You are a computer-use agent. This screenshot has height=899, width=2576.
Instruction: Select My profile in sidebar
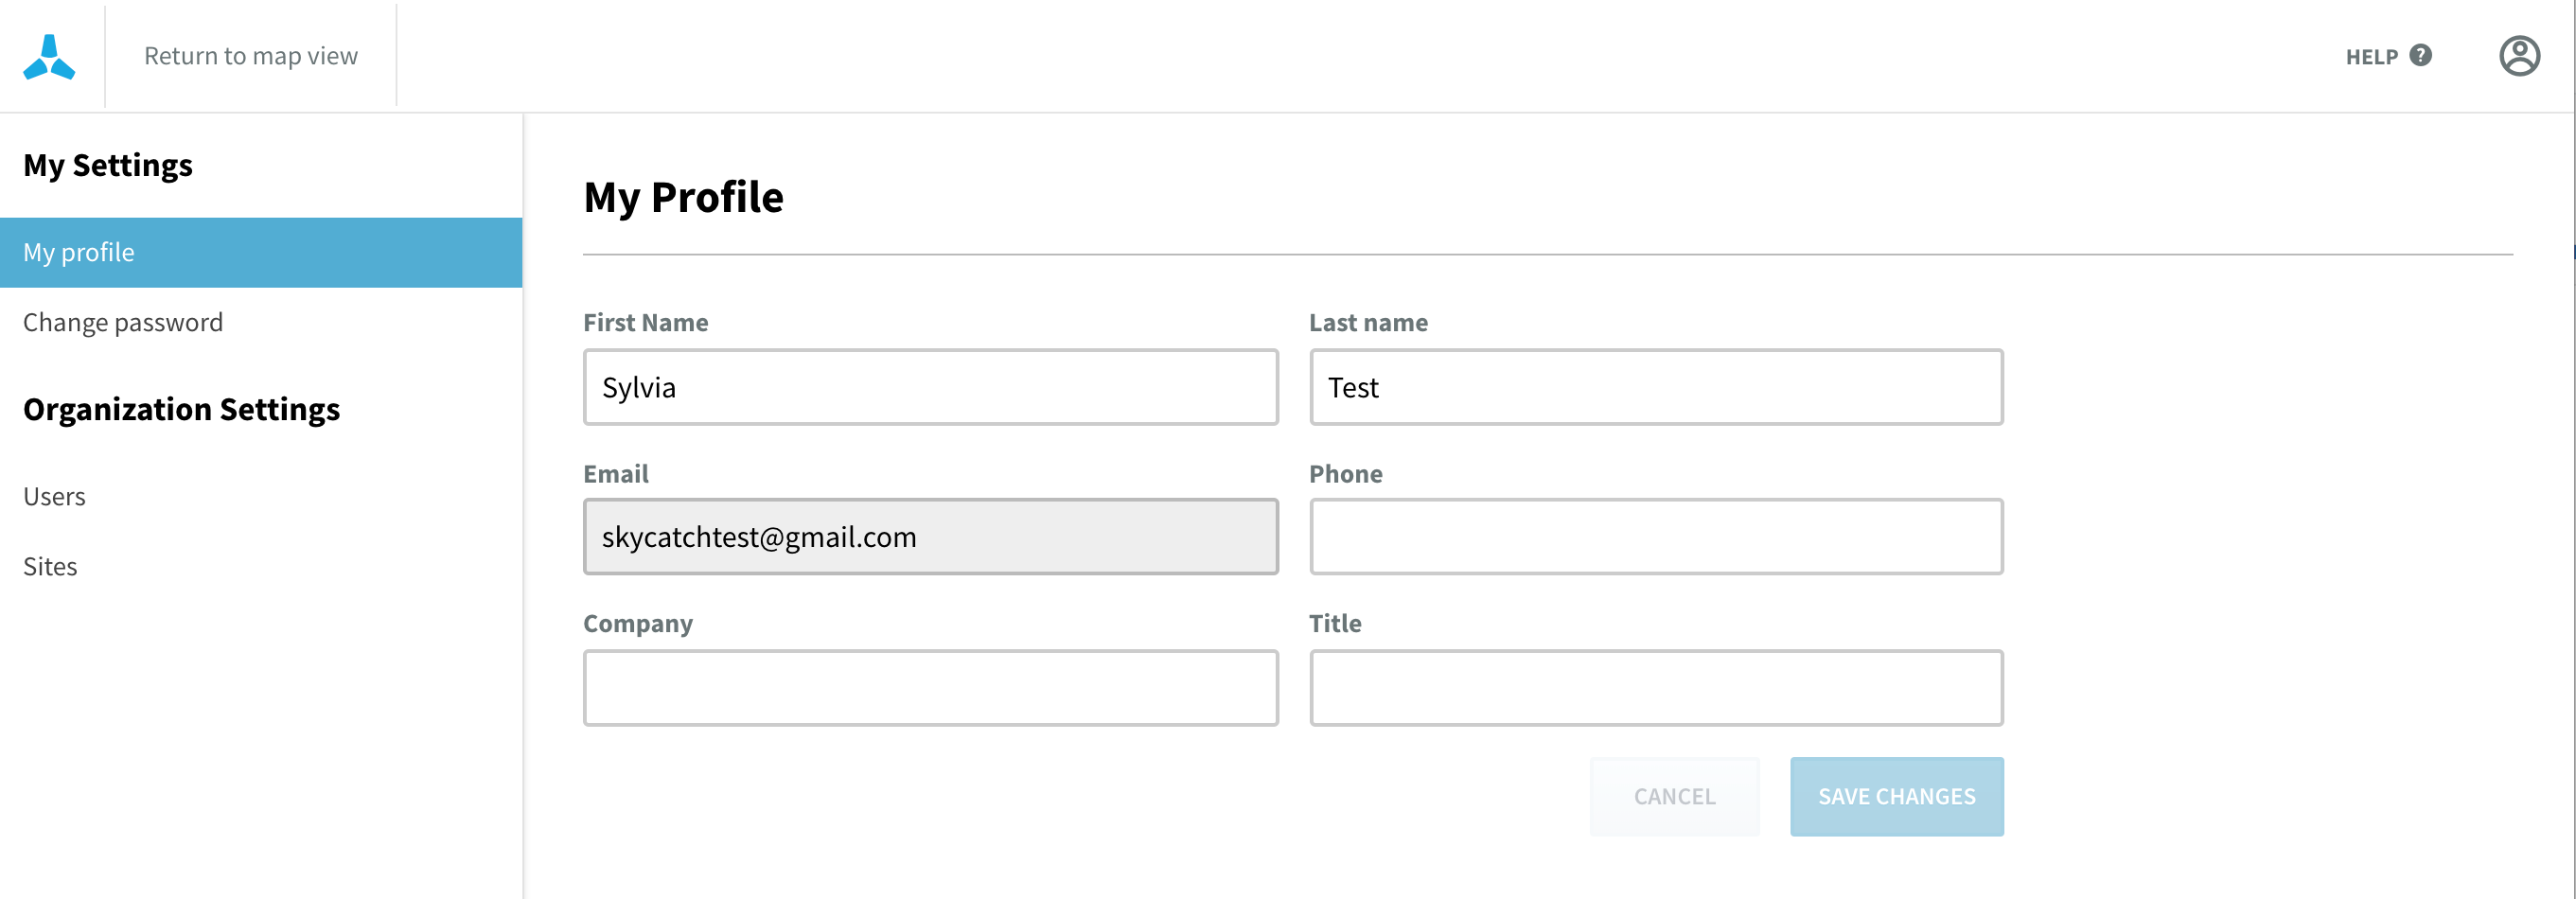261,252
